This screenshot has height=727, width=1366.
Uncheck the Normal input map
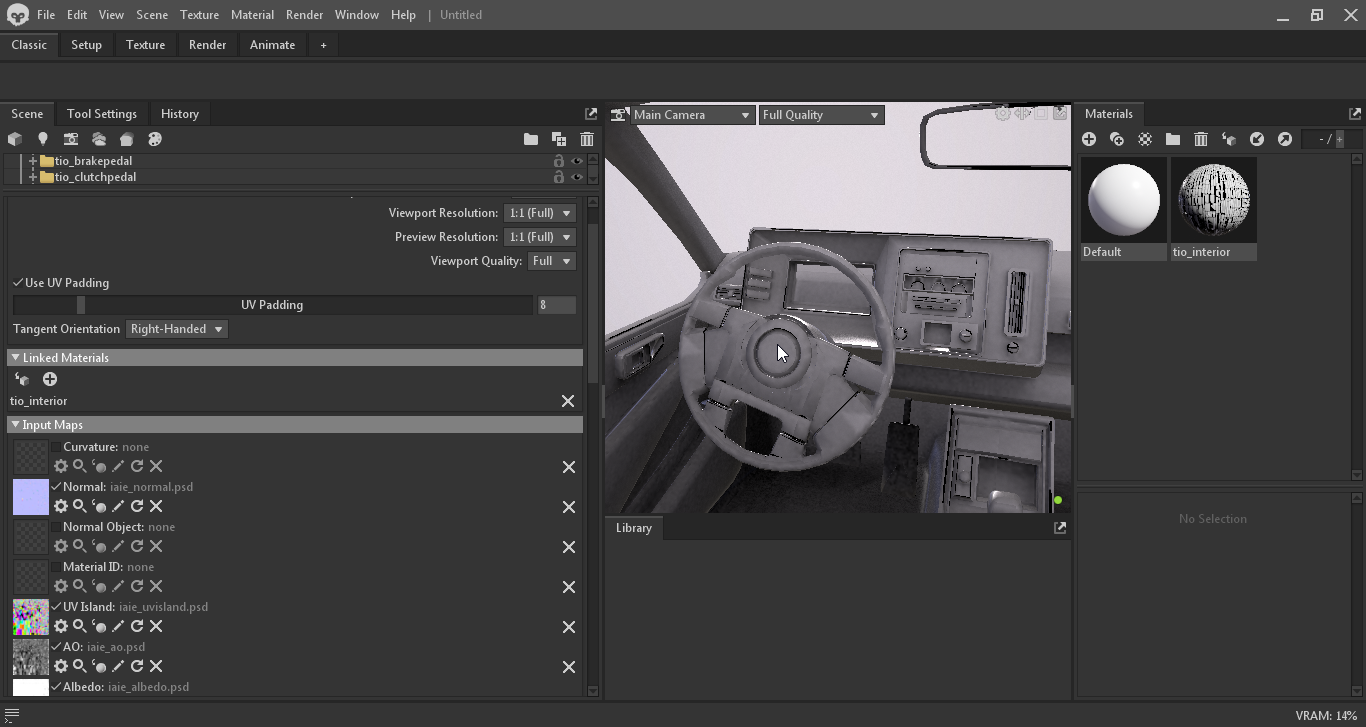(x=56, y=487)
